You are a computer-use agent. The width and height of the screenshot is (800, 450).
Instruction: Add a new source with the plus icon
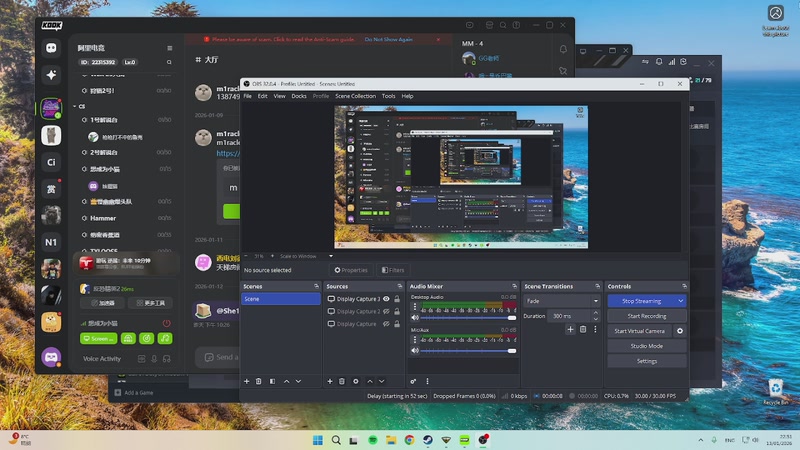coord(330,381)
